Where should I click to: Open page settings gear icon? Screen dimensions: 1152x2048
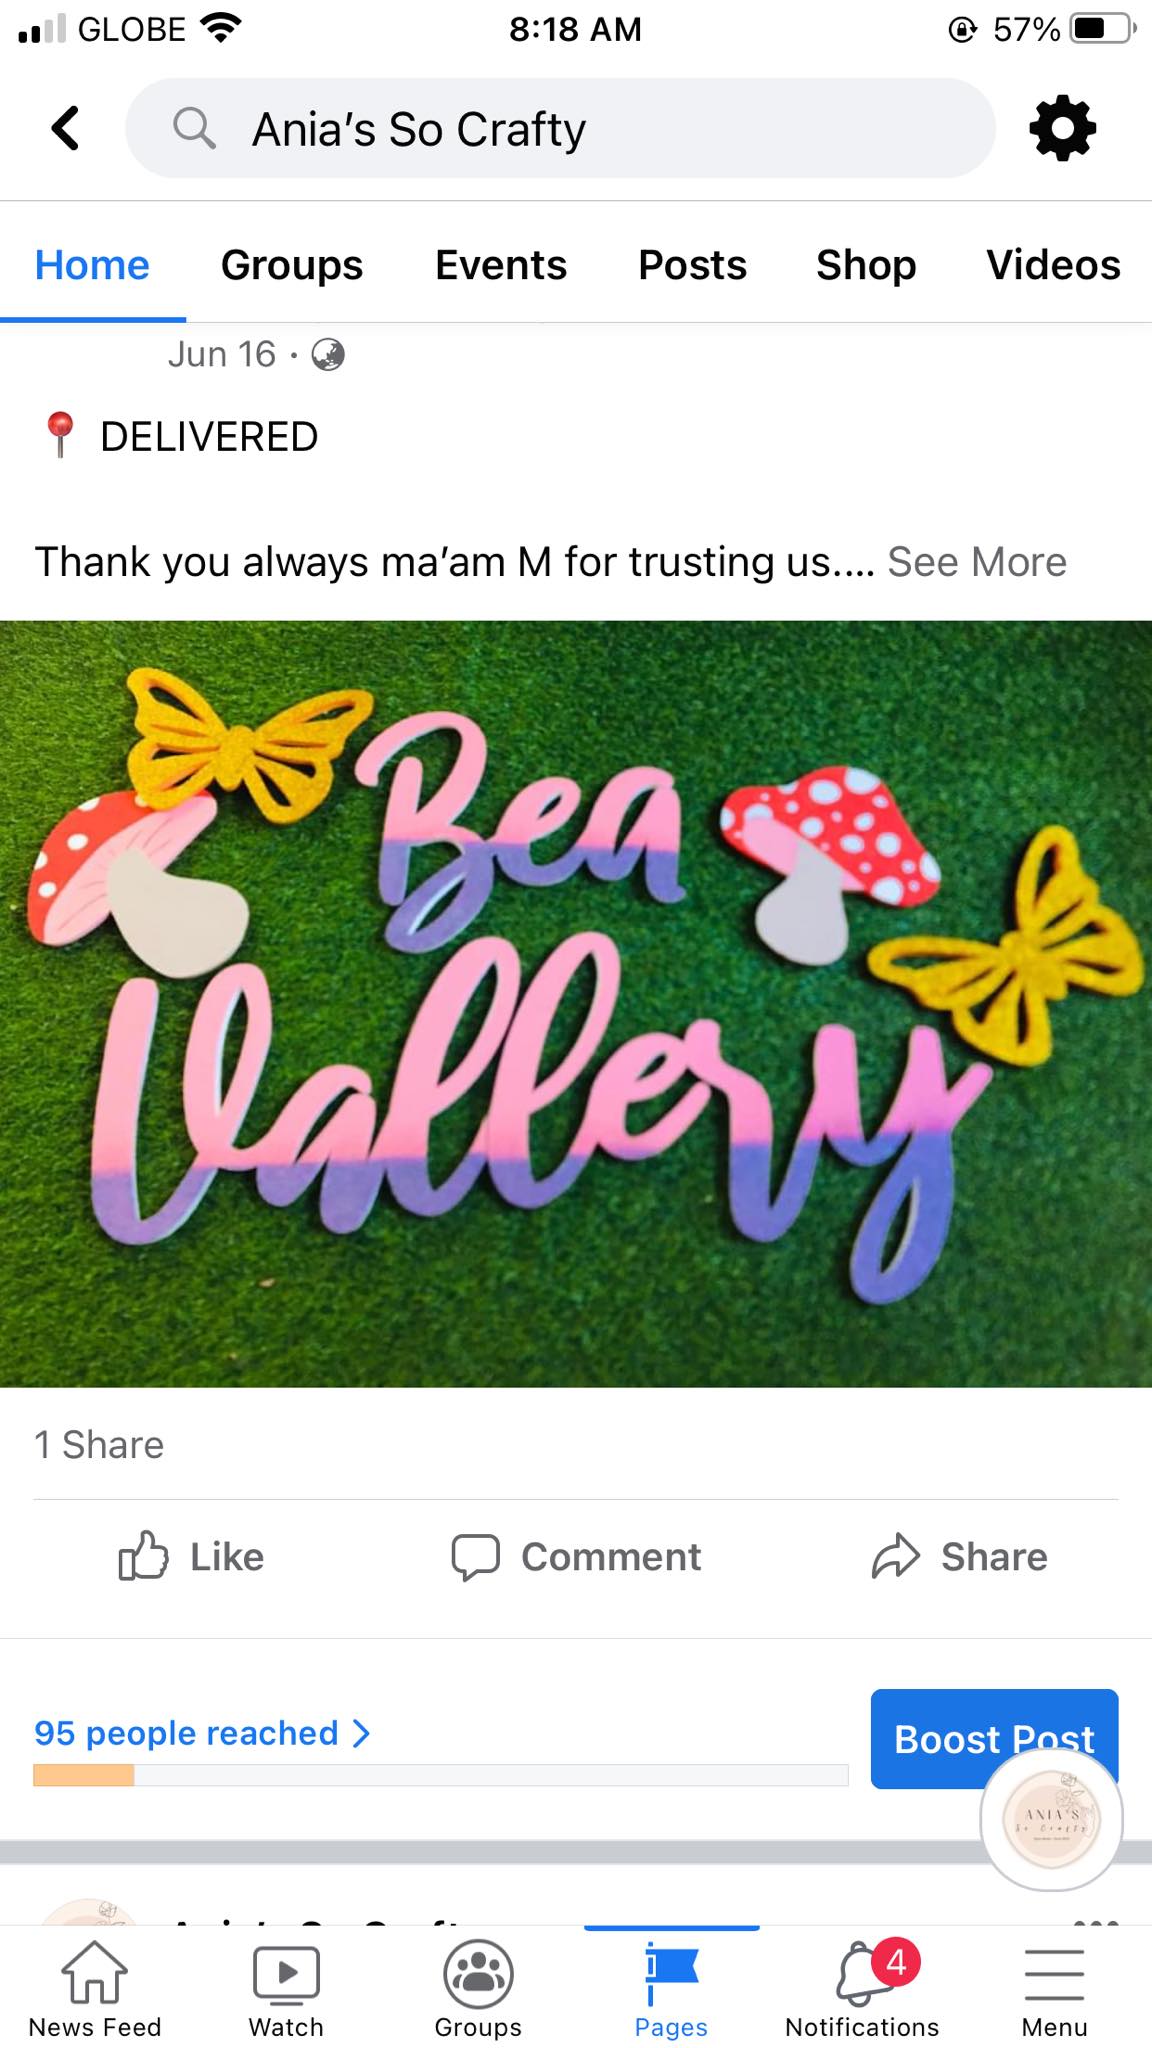tap(1062, 128)
